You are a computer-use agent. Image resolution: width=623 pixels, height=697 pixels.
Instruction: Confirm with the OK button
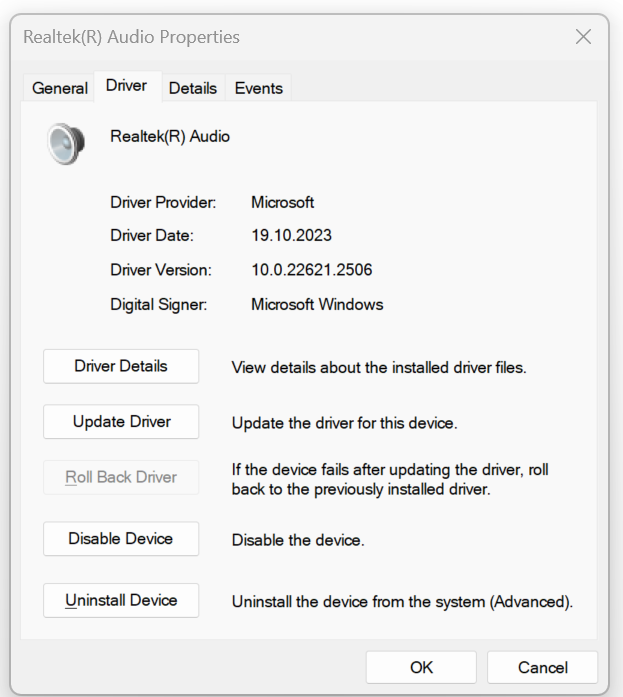421,667
